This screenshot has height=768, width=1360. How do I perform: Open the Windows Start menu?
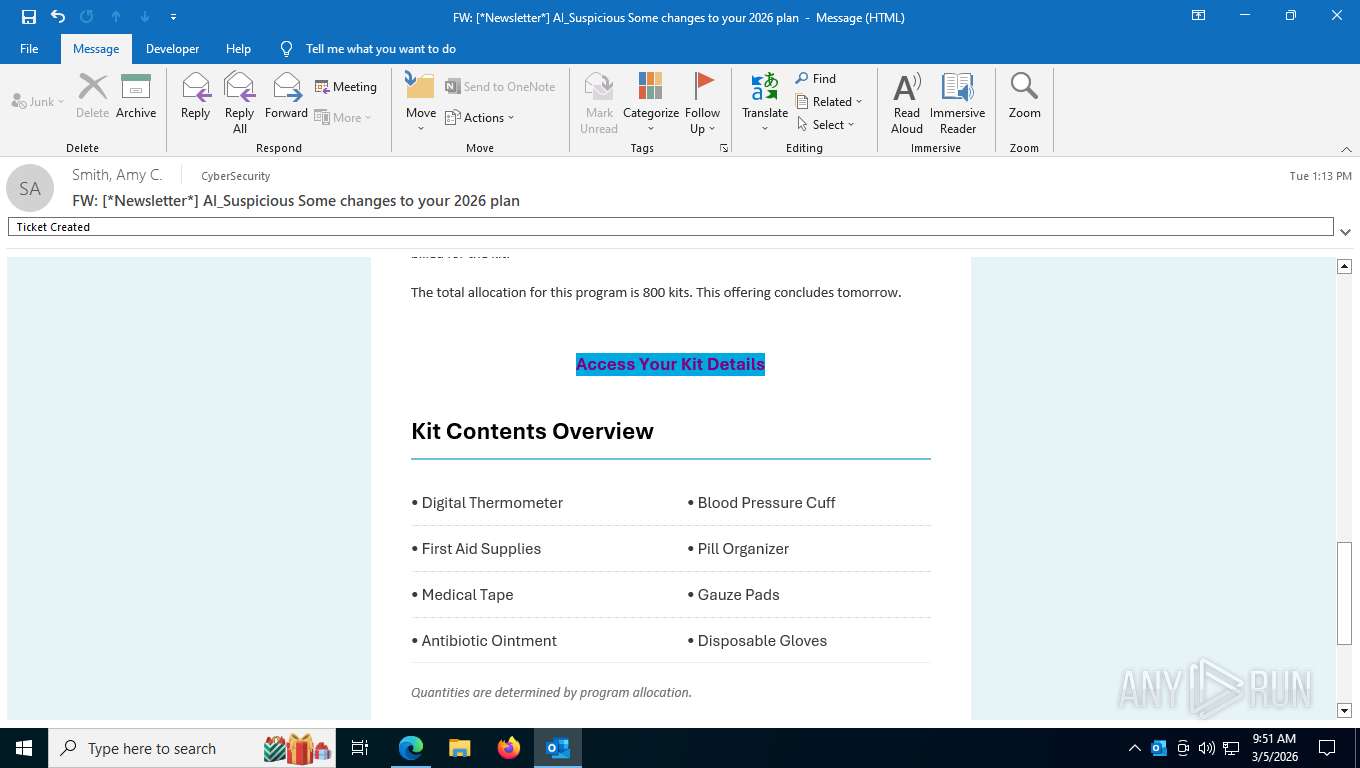pos(23,748)
